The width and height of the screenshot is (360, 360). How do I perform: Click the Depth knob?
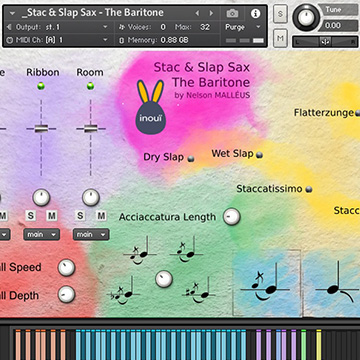[66, 294]
